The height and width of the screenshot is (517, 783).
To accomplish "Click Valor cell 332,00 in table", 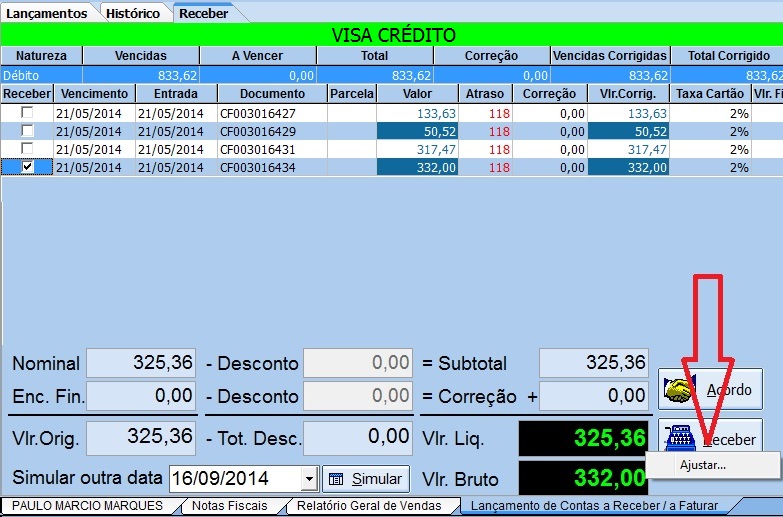I will [x=417, y=167].
